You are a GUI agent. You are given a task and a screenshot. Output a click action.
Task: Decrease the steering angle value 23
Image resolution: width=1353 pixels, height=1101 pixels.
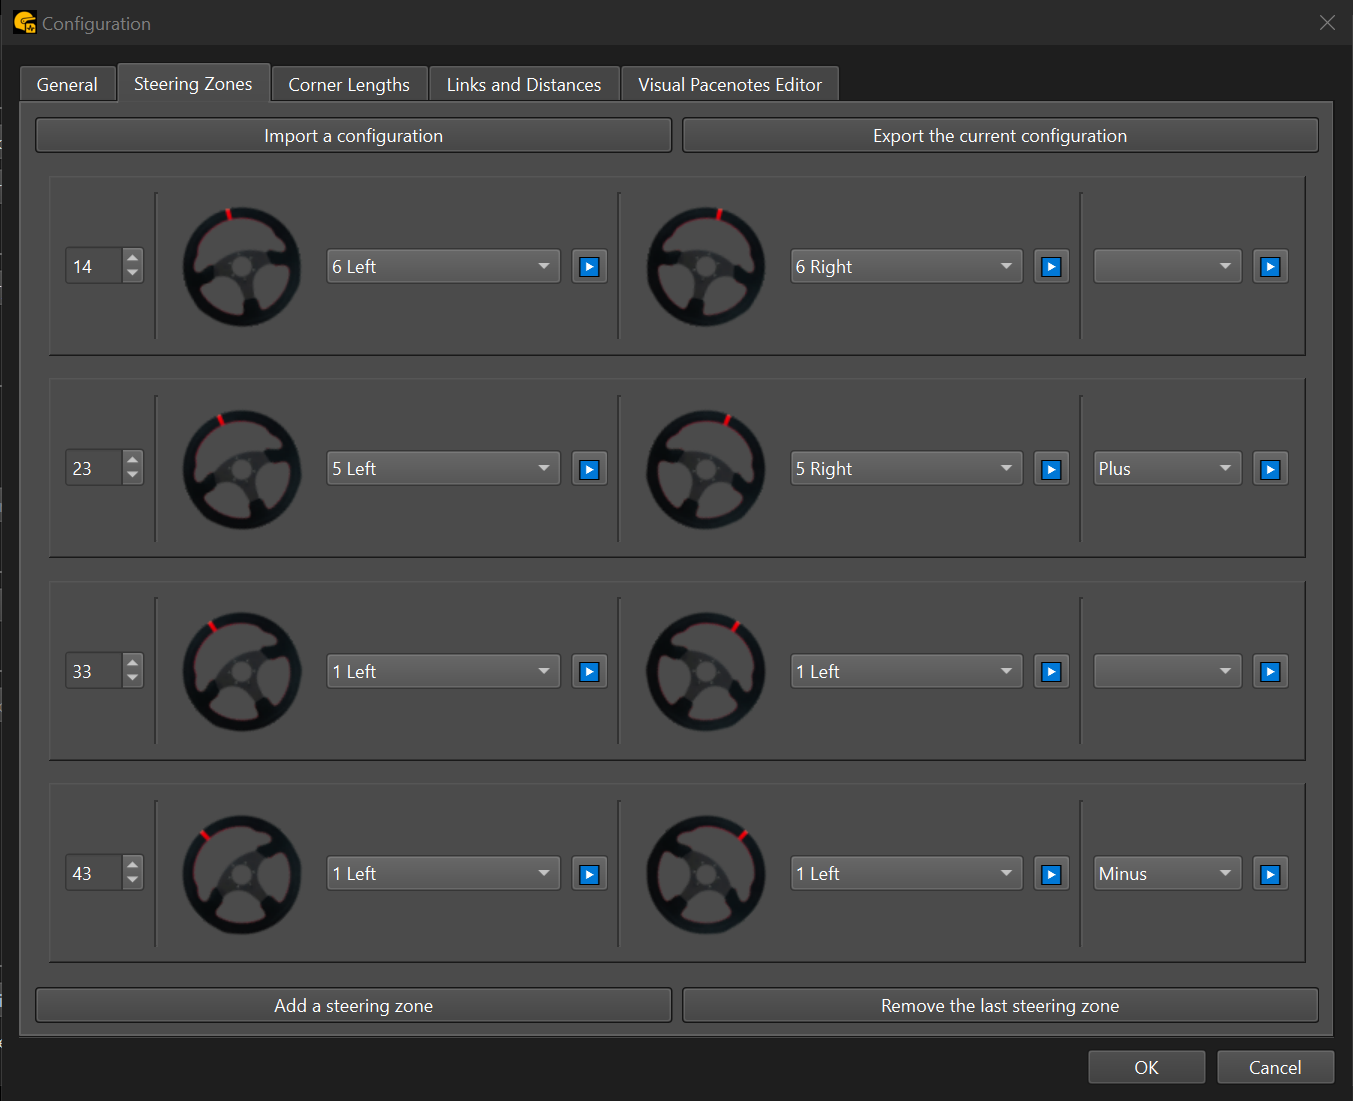click(x=133, y=477)
